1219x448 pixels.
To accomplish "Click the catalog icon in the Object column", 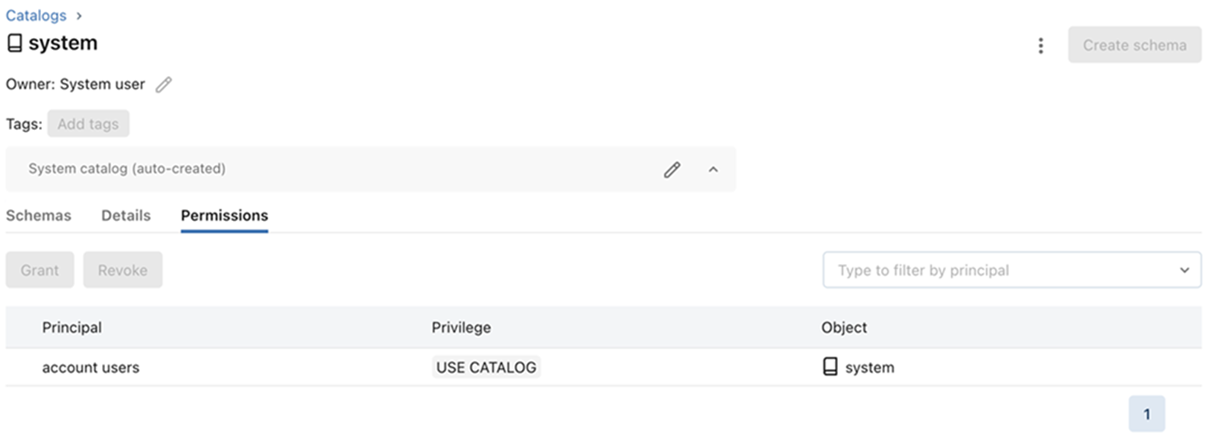I will coord(829,367).
